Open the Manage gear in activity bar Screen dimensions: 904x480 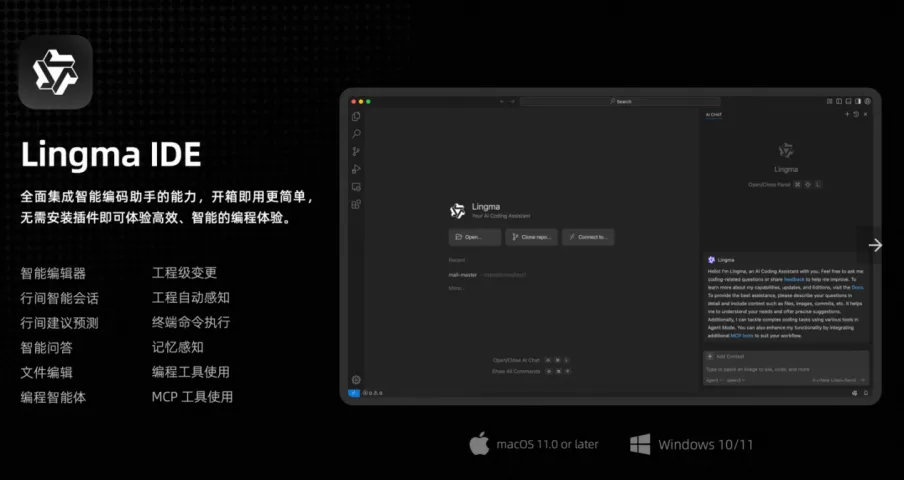pos(356,380)
